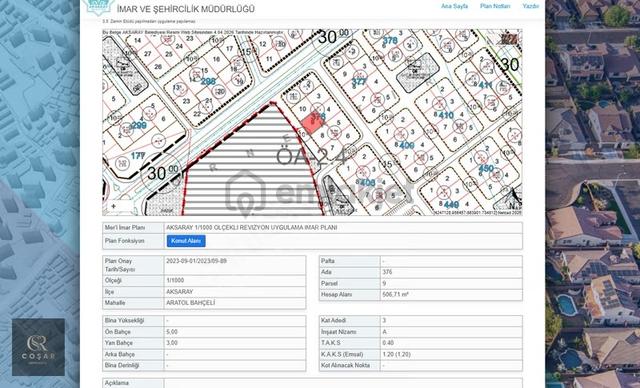Click the blue Konut Alanı button
This screenshot has height=388, width=640.
(x=186, y=241)
